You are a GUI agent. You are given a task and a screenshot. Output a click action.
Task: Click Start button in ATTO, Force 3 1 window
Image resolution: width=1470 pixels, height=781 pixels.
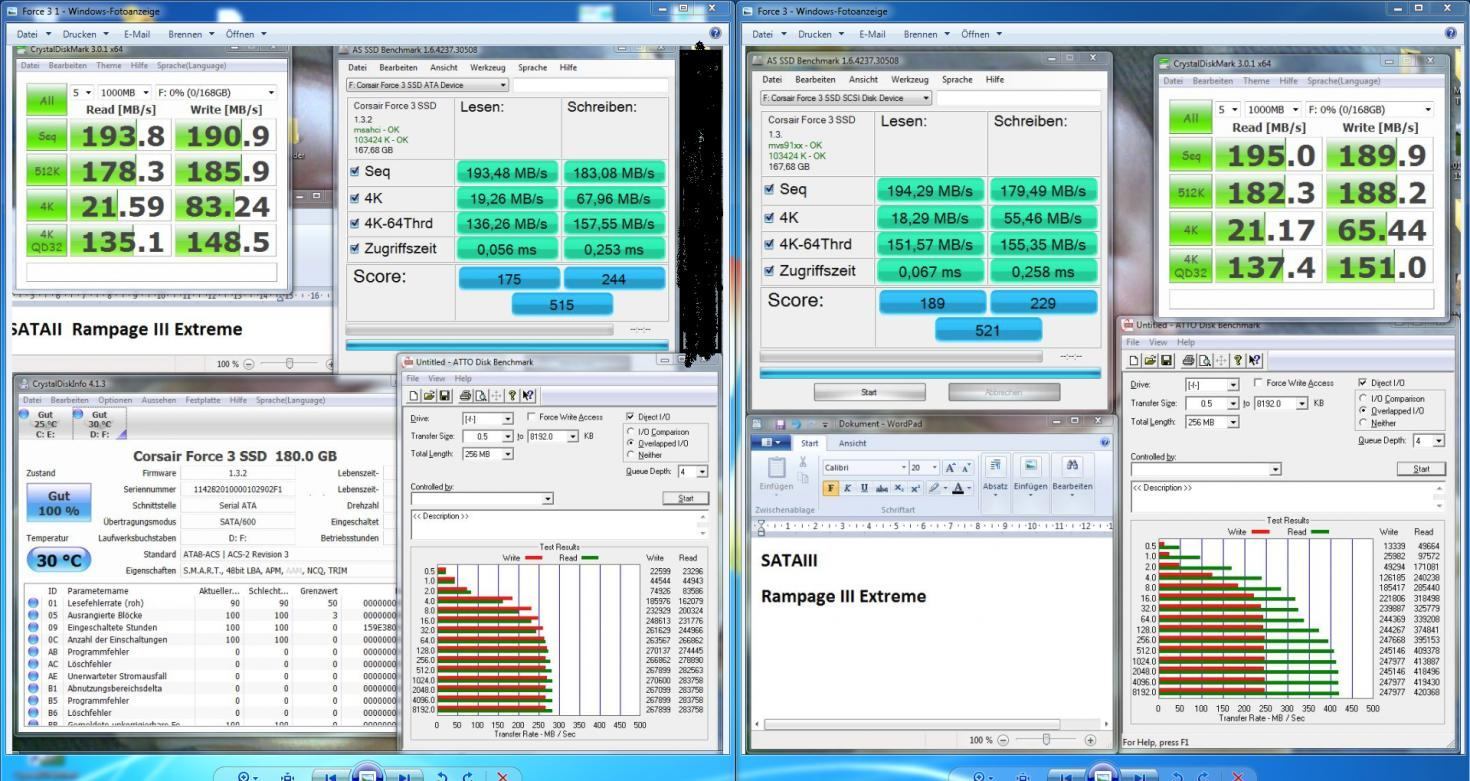(x=686, y=498)
